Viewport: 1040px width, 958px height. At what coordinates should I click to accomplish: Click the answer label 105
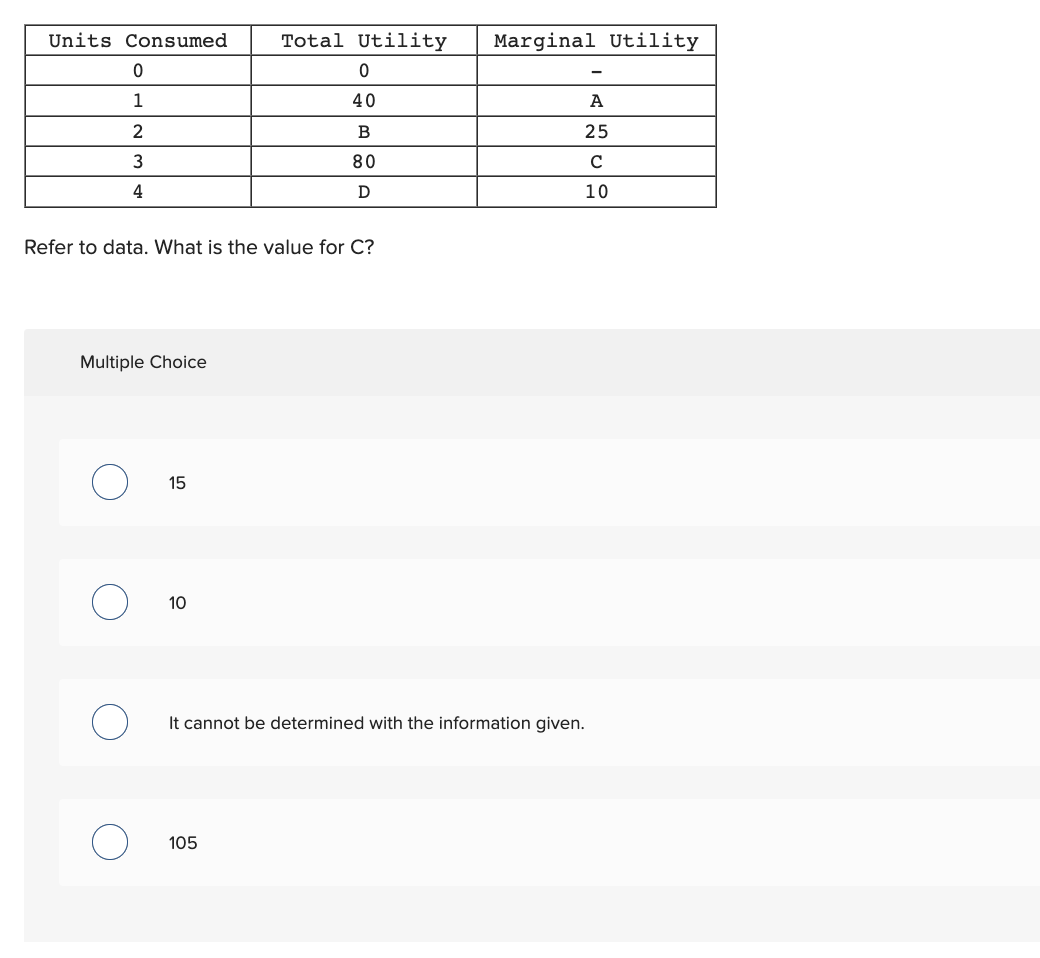point(183,842)
